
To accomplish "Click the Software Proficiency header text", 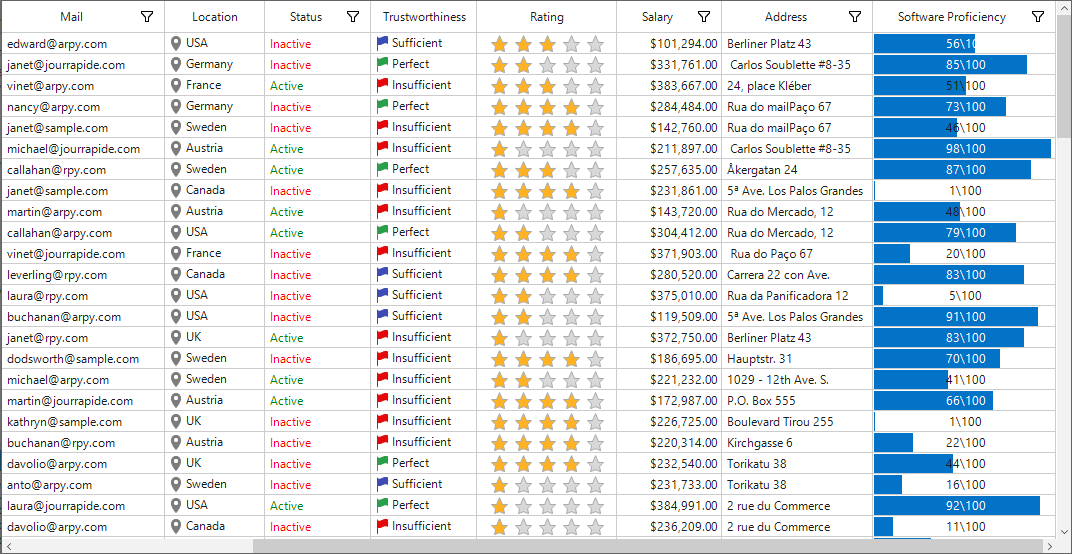I will 952,17.
